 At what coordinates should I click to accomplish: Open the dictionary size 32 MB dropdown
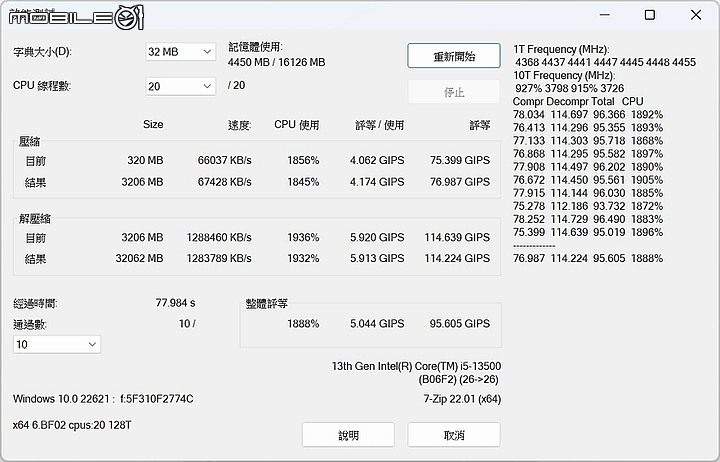(180, 52)
